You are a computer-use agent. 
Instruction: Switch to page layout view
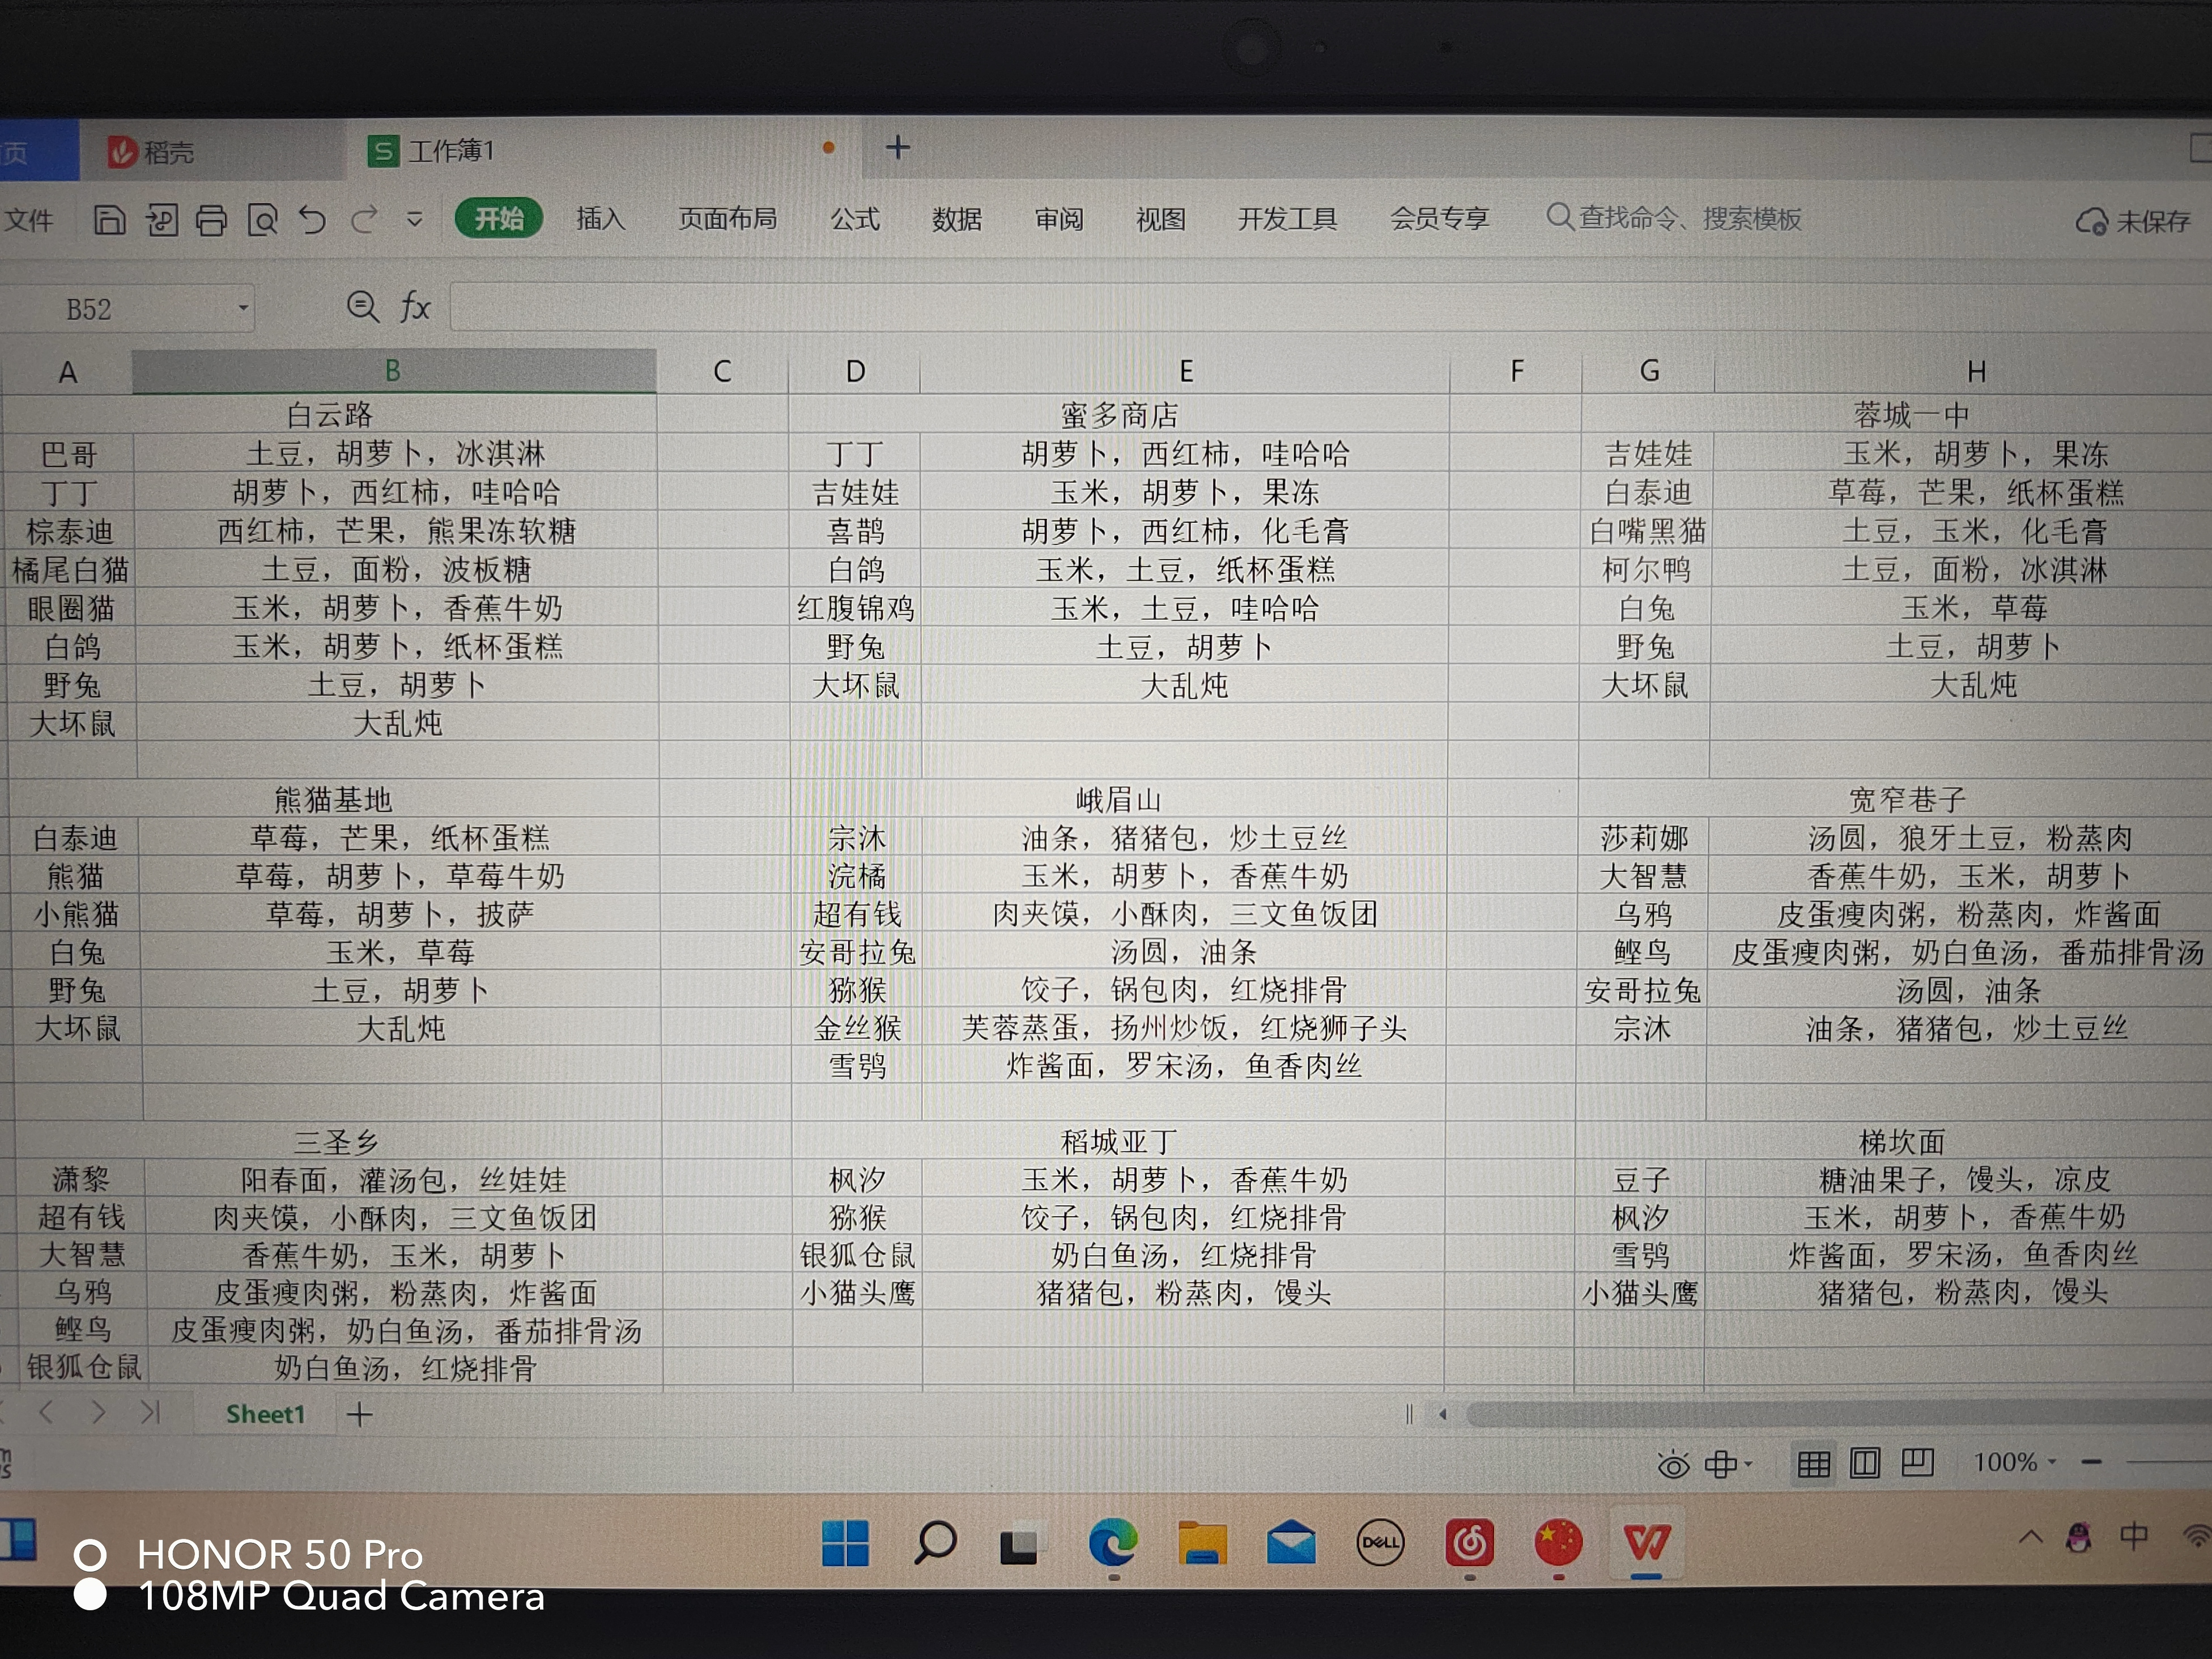tap(1865, 1463)
